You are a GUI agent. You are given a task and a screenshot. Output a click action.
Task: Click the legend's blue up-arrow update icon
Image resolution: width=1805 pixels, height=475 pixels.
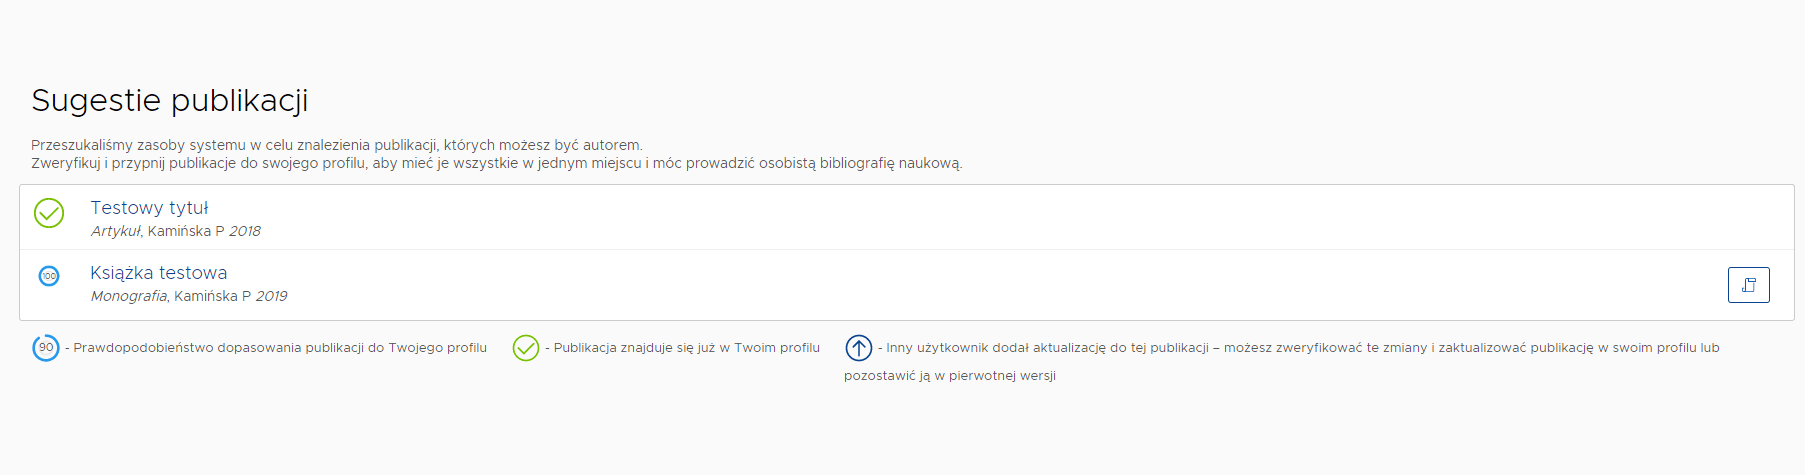point(859,348)
